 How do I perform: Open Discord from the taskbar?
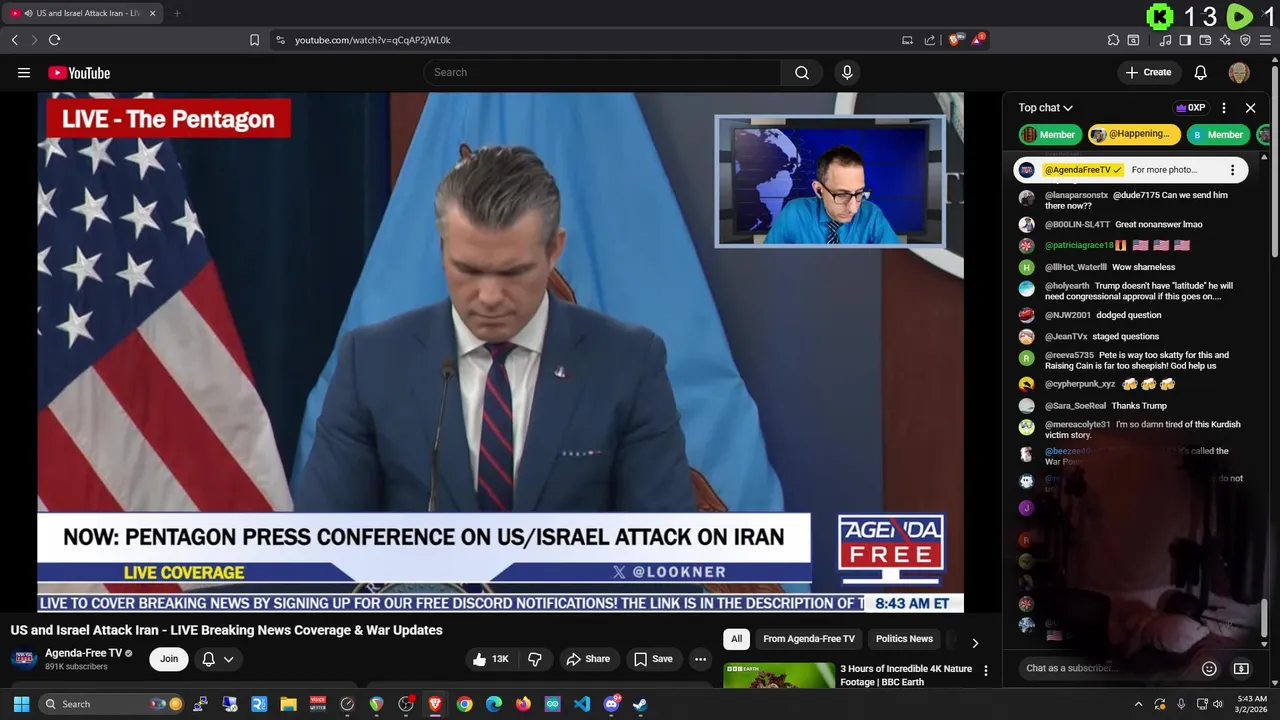(x=611, y=704)
